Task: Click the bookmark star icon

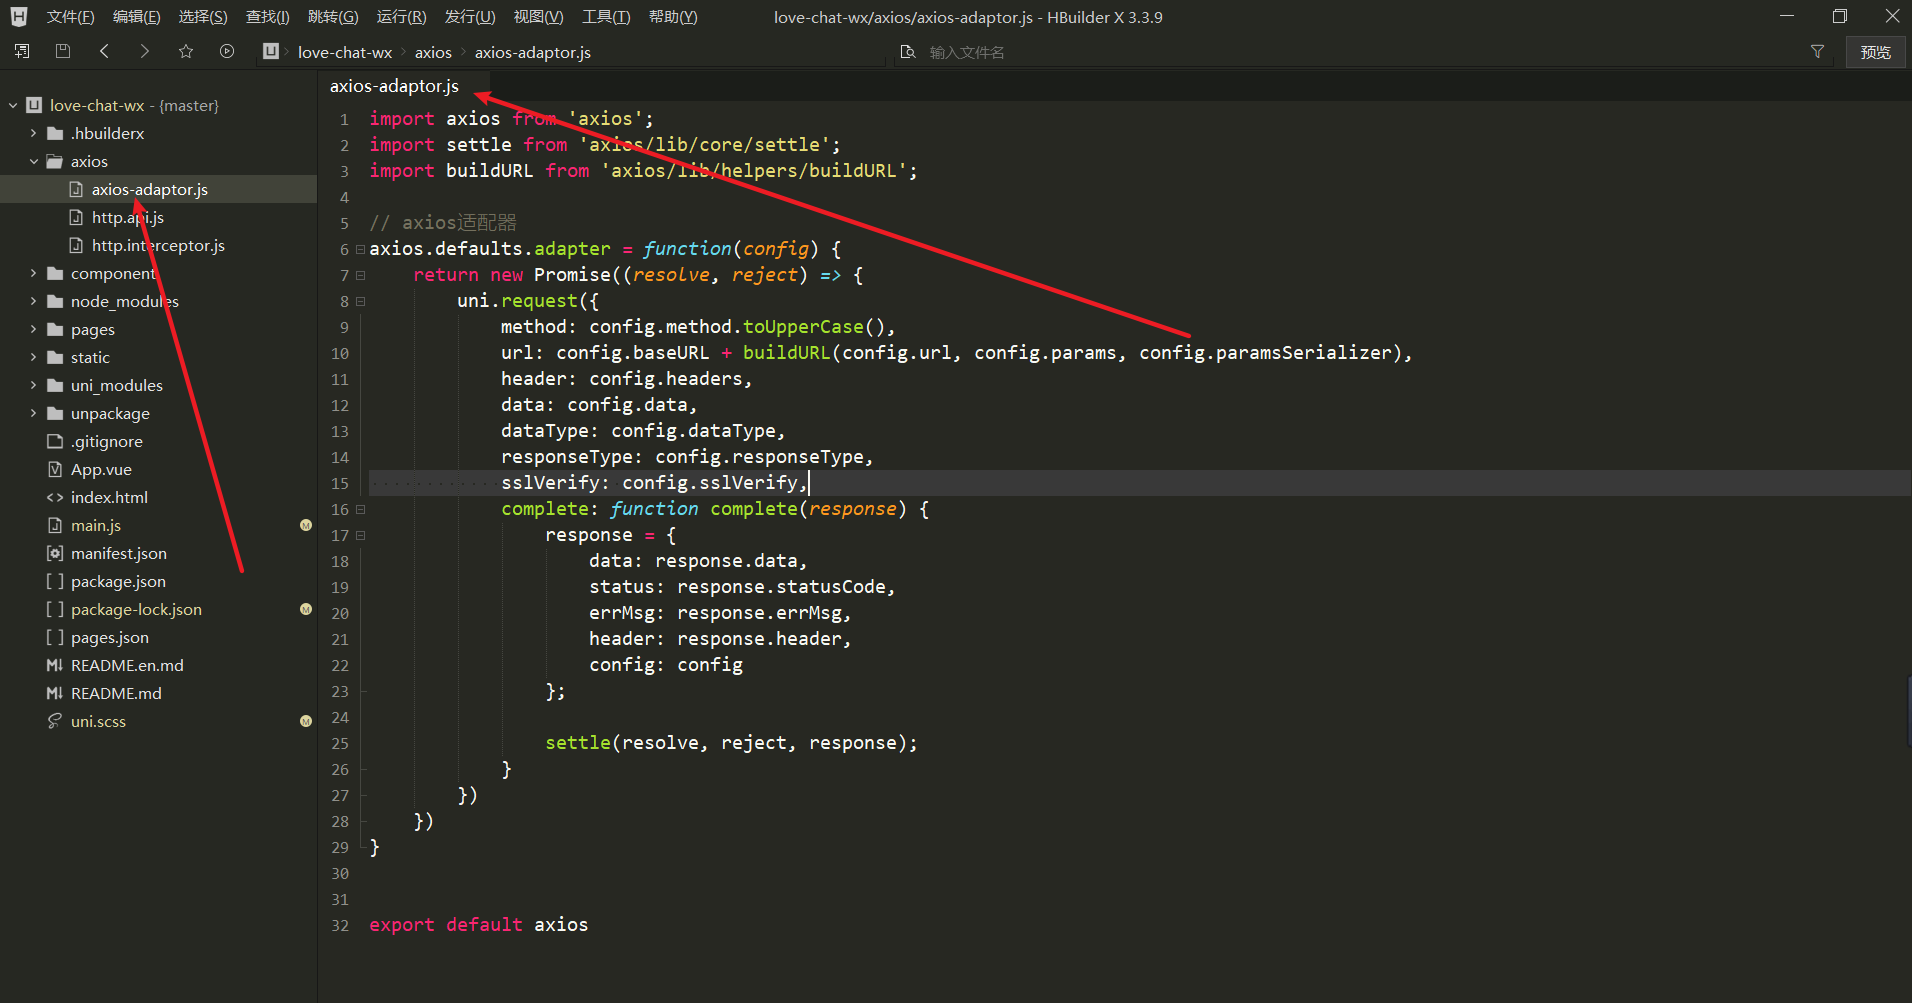Action: pos(186,52)
